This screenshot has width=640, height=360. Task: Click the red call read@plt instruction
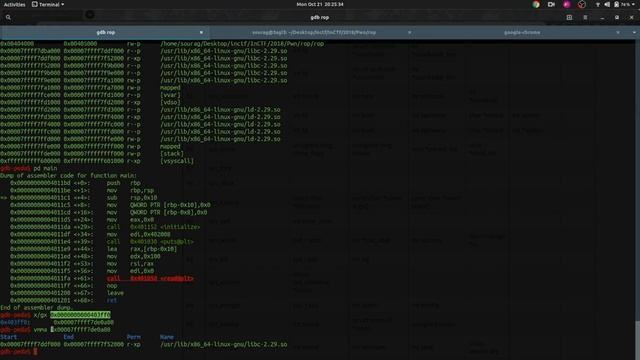(x=150, y=278)
